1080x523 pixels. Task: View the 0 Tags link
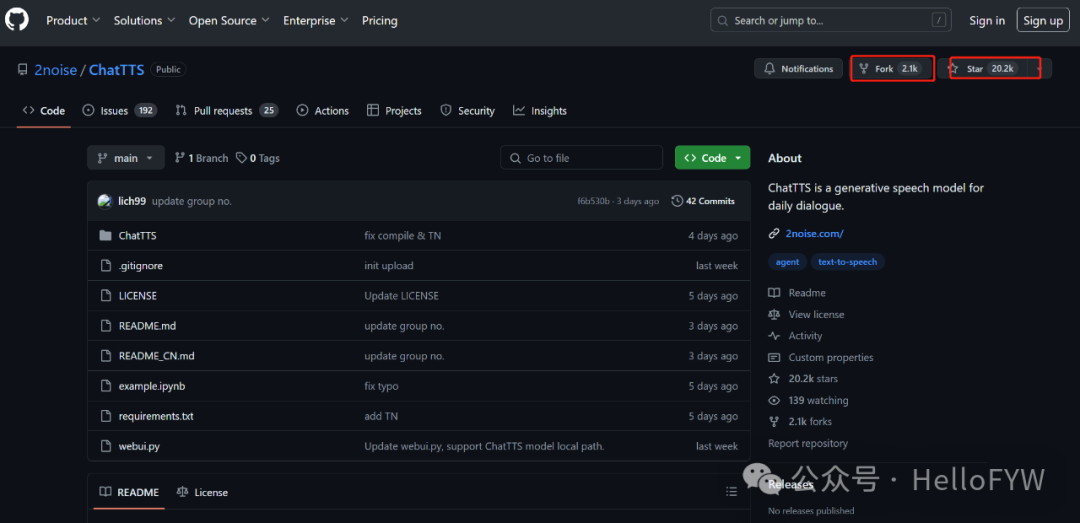258,158
